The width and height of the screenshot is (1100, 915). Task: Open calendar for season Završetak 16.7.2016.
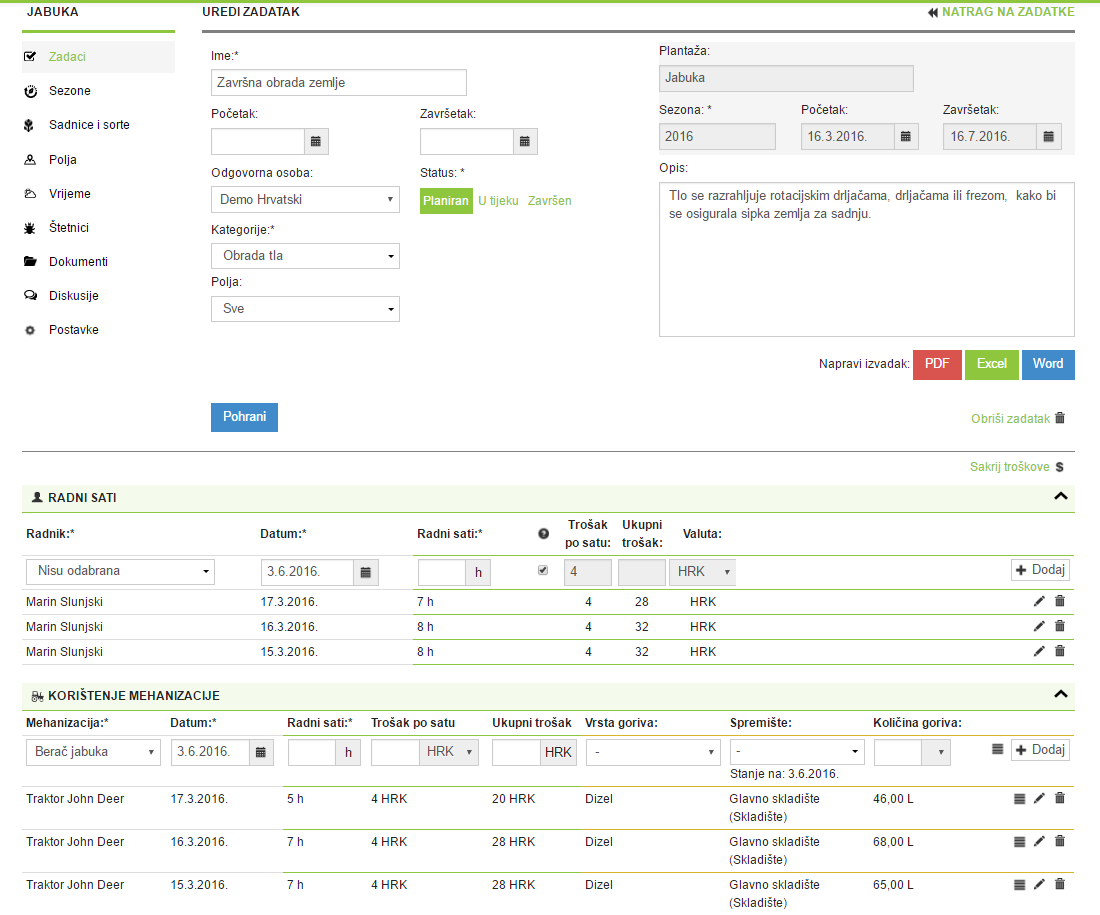tap(1049, 137)
